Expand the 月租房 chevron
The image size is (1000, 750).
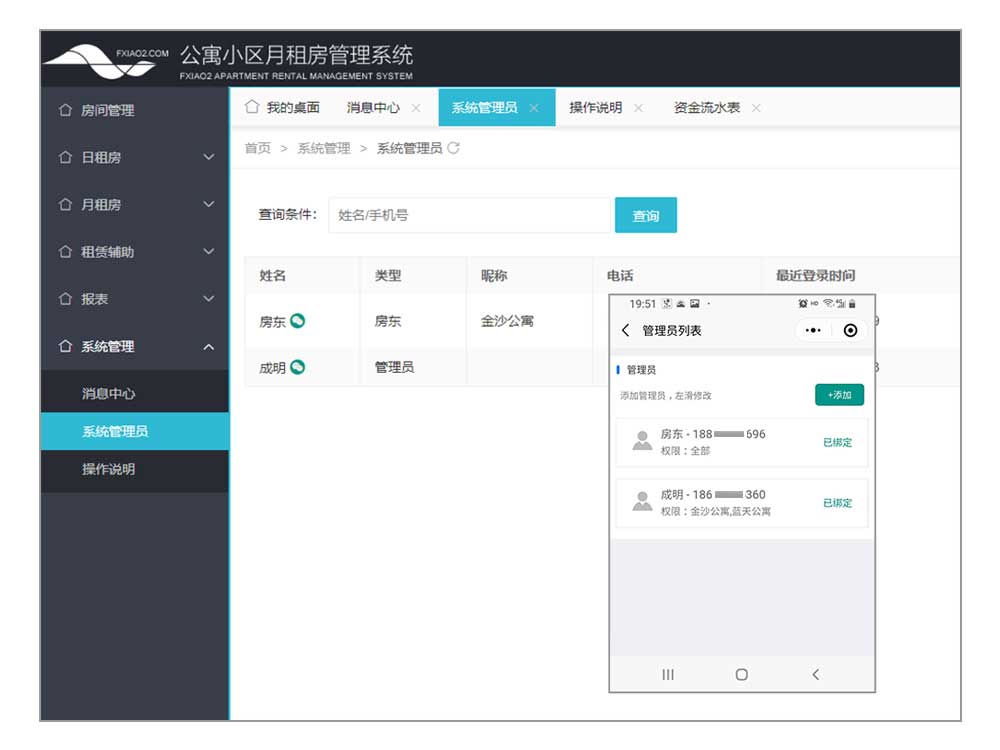(x=209, y=204)
